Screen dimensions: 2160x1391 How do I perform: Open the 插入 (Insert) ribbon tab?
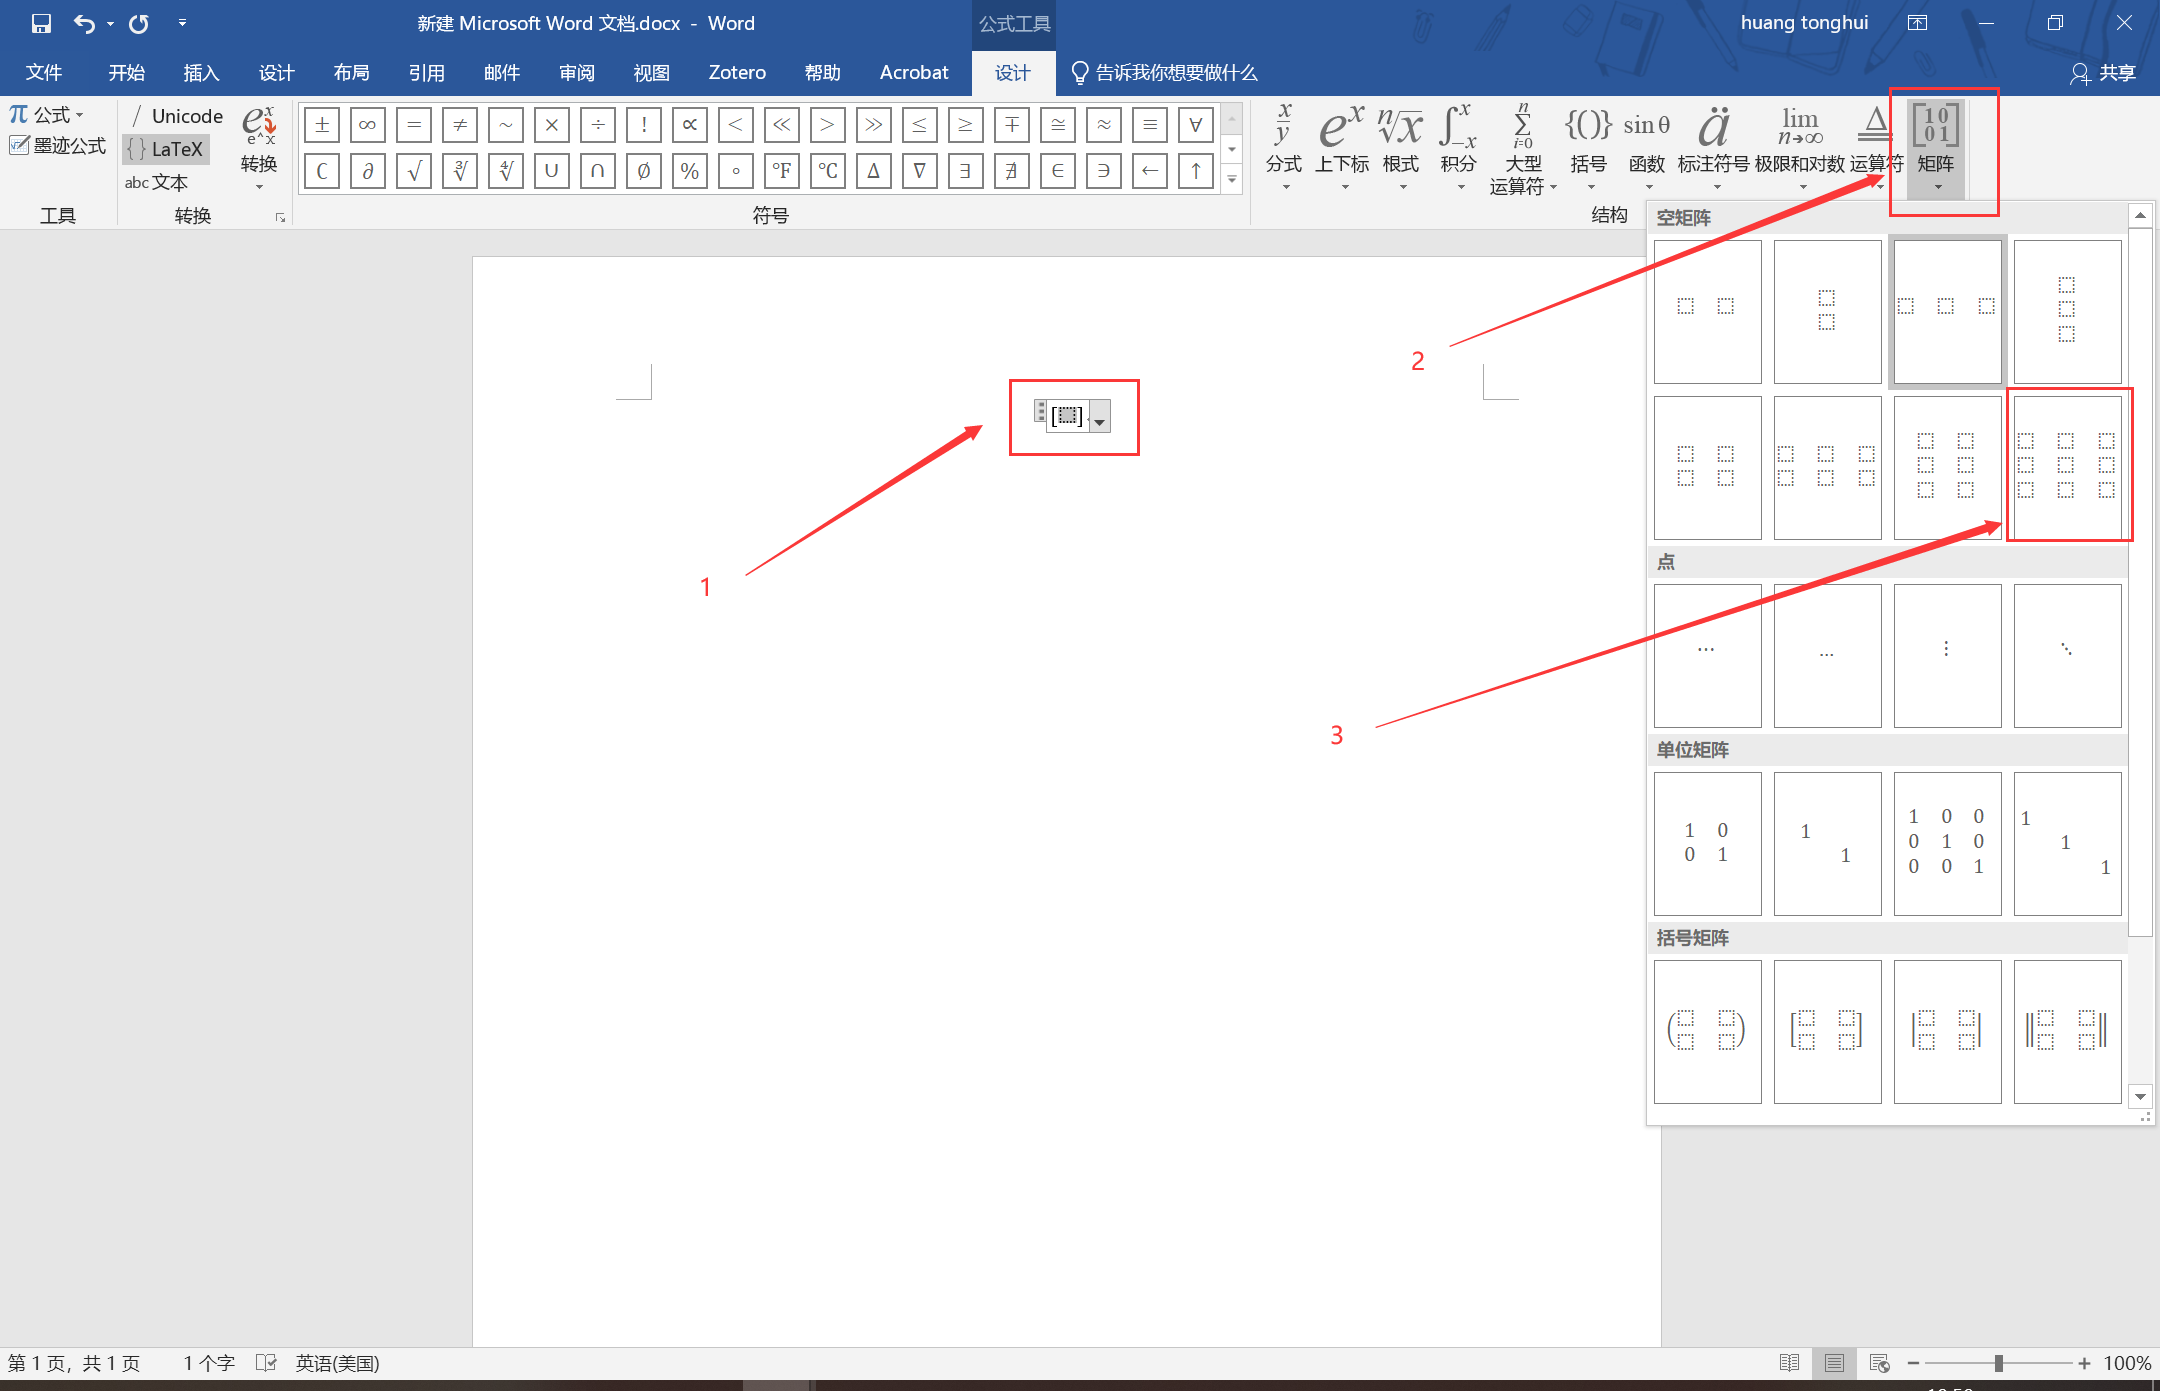pyautogui.click(x=201, y=73)
